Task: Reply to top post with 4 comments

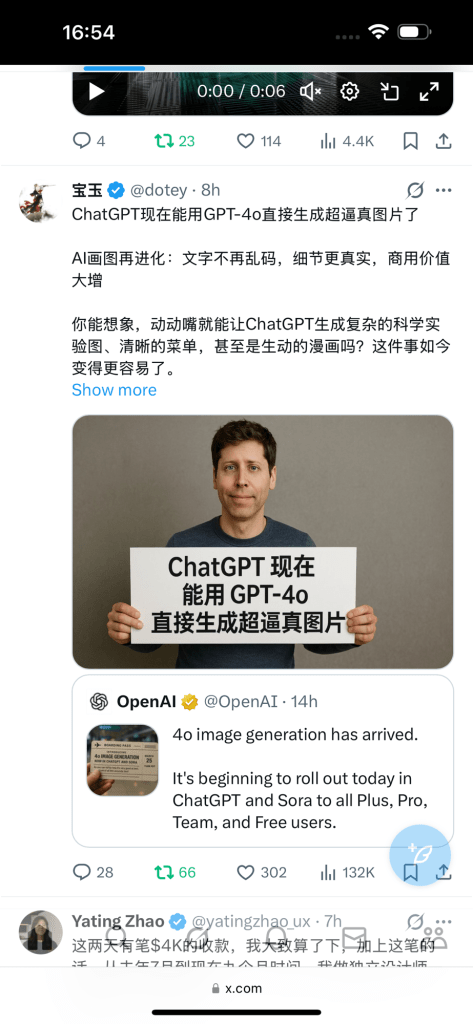Action: click(x=89, y=141)
